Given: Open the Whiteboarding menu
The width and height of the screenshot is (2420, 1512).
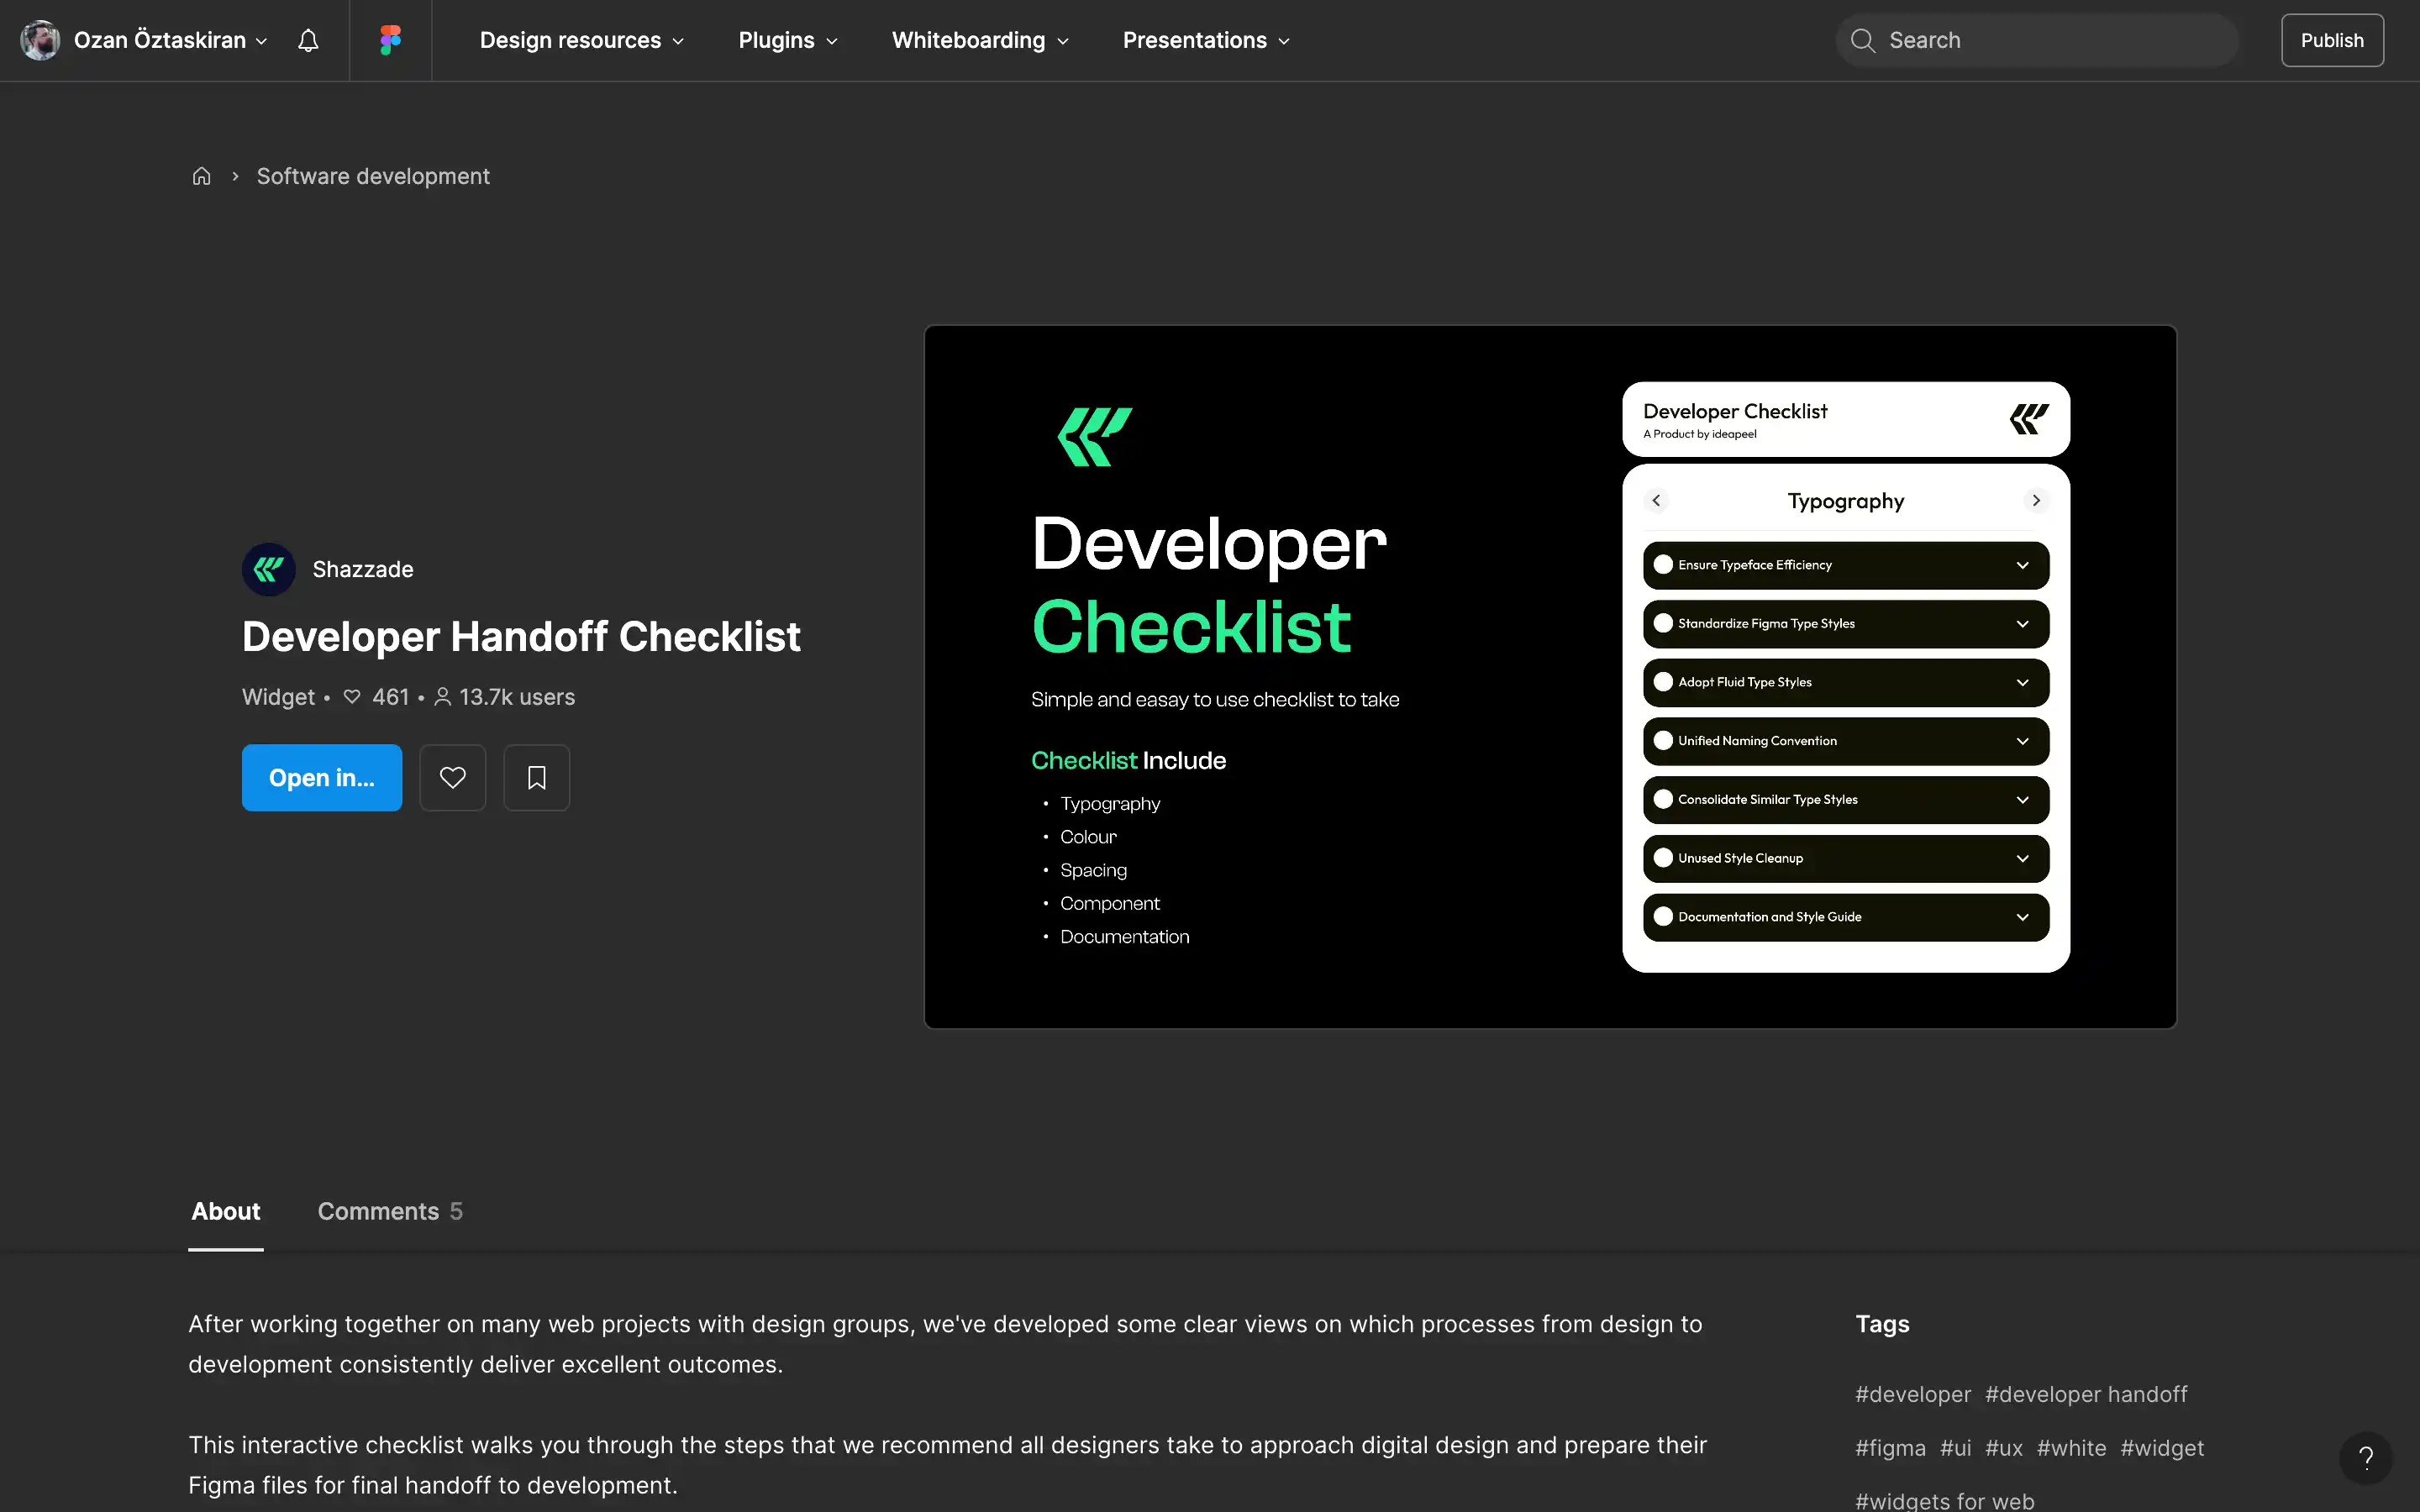Looking at the screenshot, I should (980, 40).
